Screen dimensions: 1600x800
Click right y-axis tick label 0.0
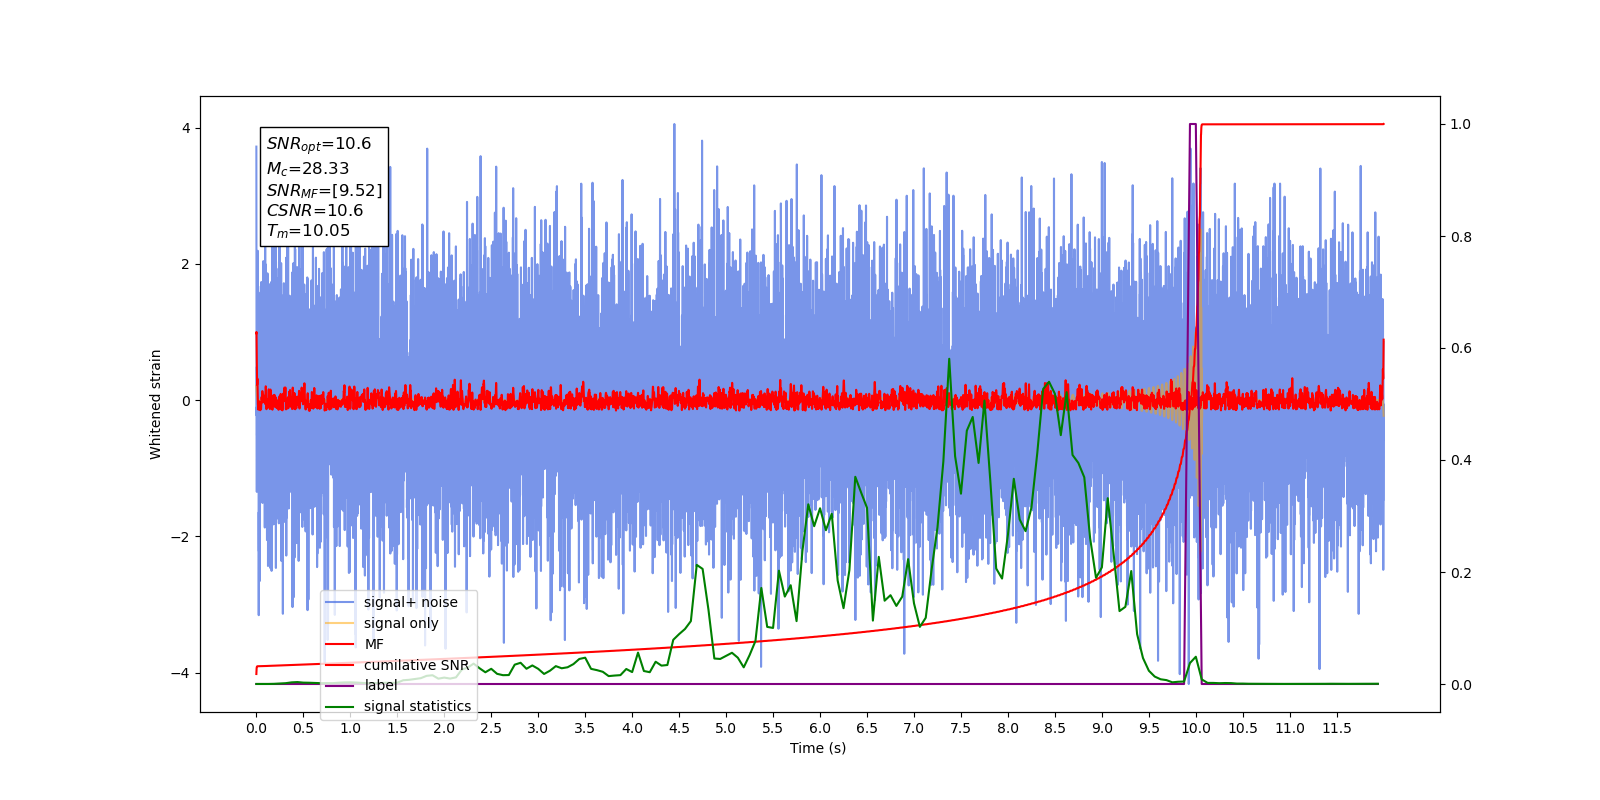tap(1461, 685)
